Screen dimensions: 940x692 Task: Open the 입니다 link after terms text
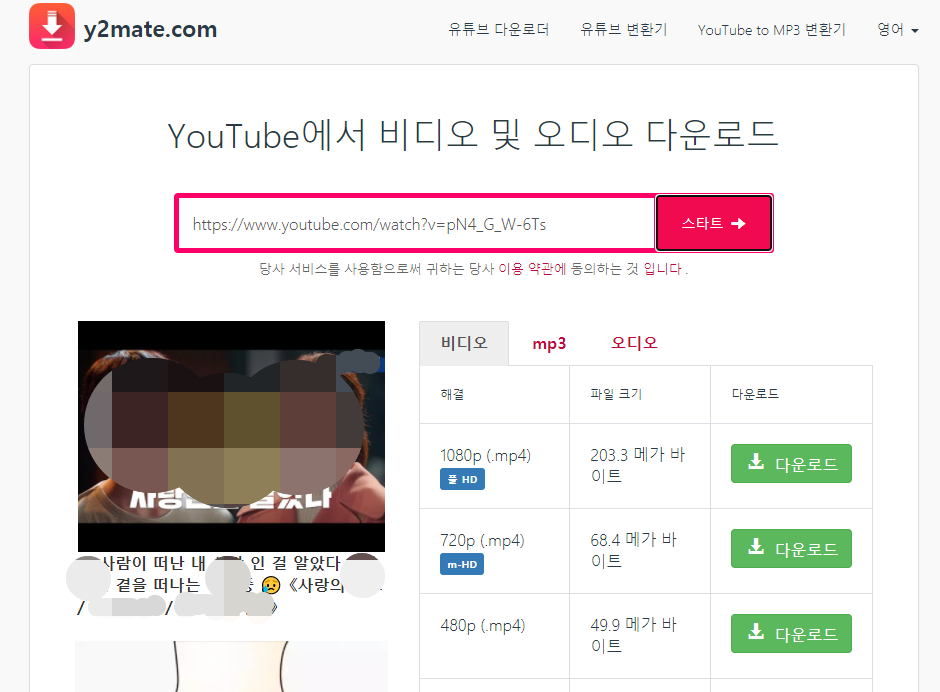pyautogui.click(x=662, y=269)
